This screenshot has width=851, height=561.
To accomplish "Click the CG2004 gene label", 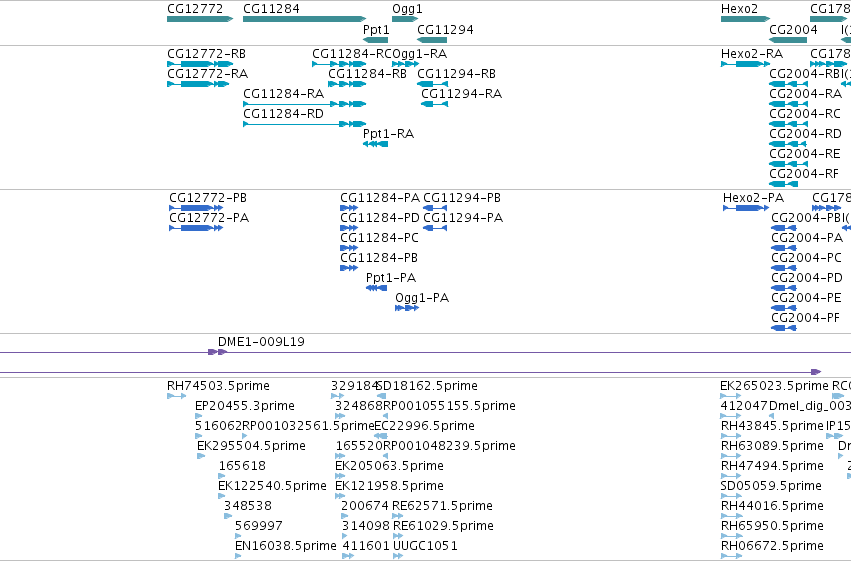I will click(793, 30).
